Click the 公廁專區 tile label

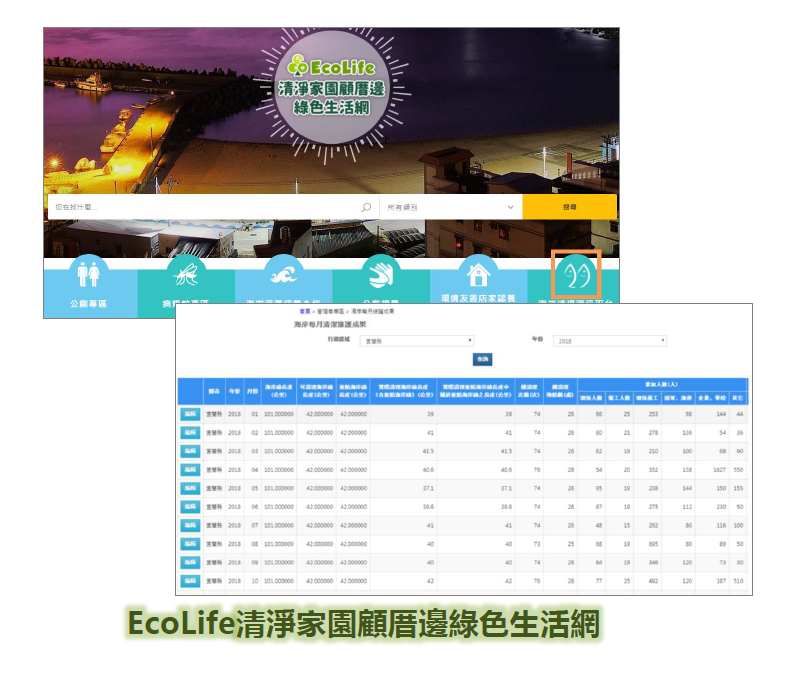[x=88, y=303]
